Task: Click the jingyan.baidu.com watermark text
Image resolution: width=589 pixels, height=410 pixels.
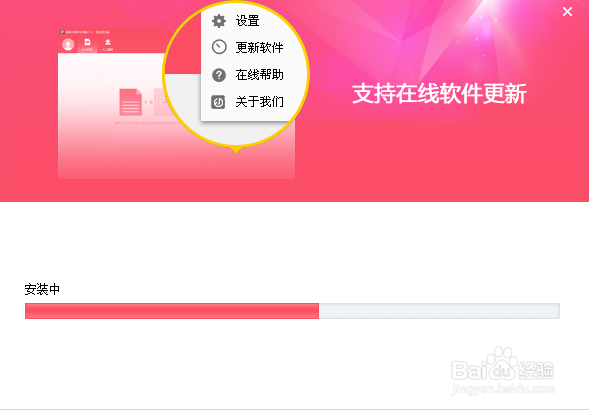Action: click(503, 389)
